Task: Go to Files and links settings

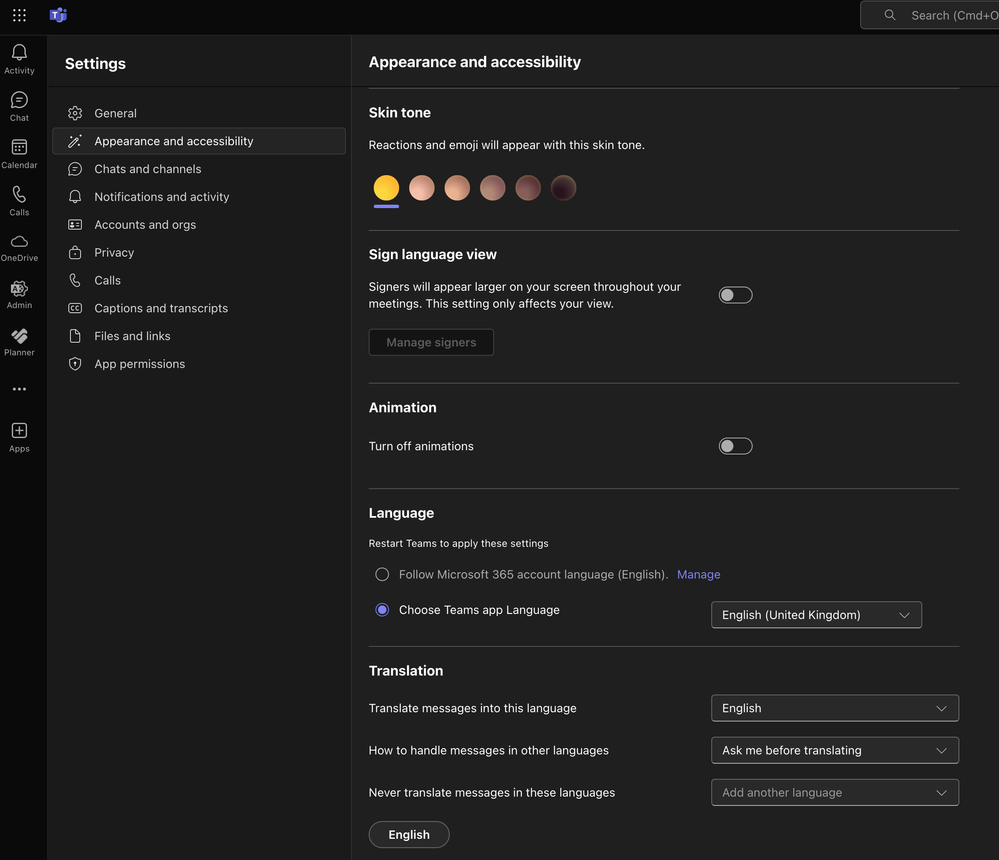Action: point(199,336)
